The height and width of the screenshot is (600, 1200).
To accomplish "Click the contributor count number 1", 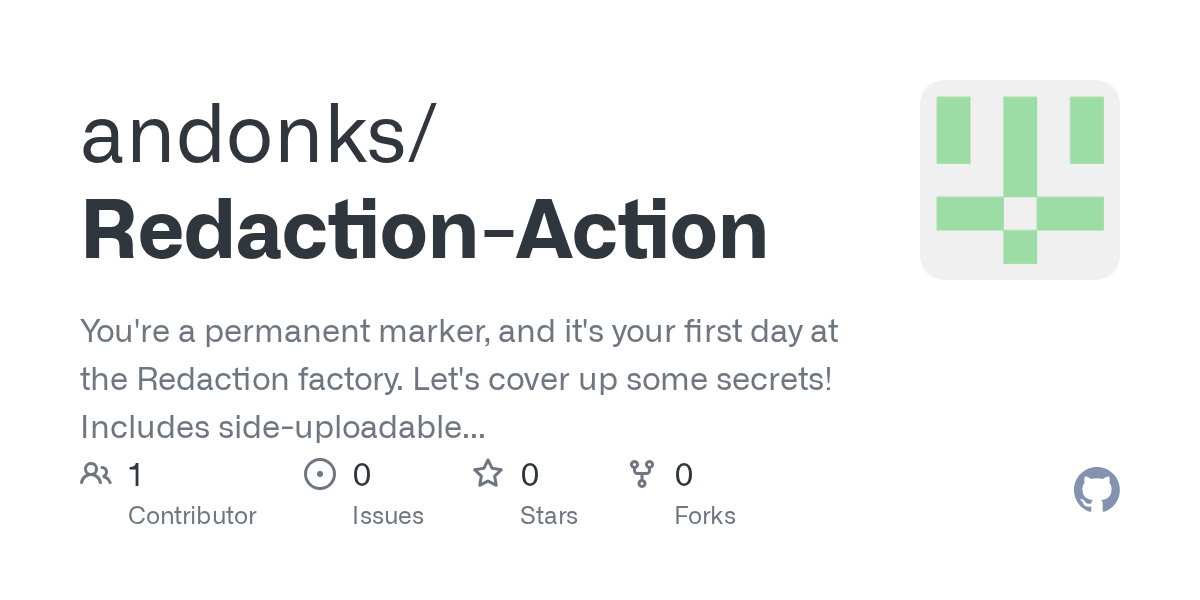I will point(135,474).
